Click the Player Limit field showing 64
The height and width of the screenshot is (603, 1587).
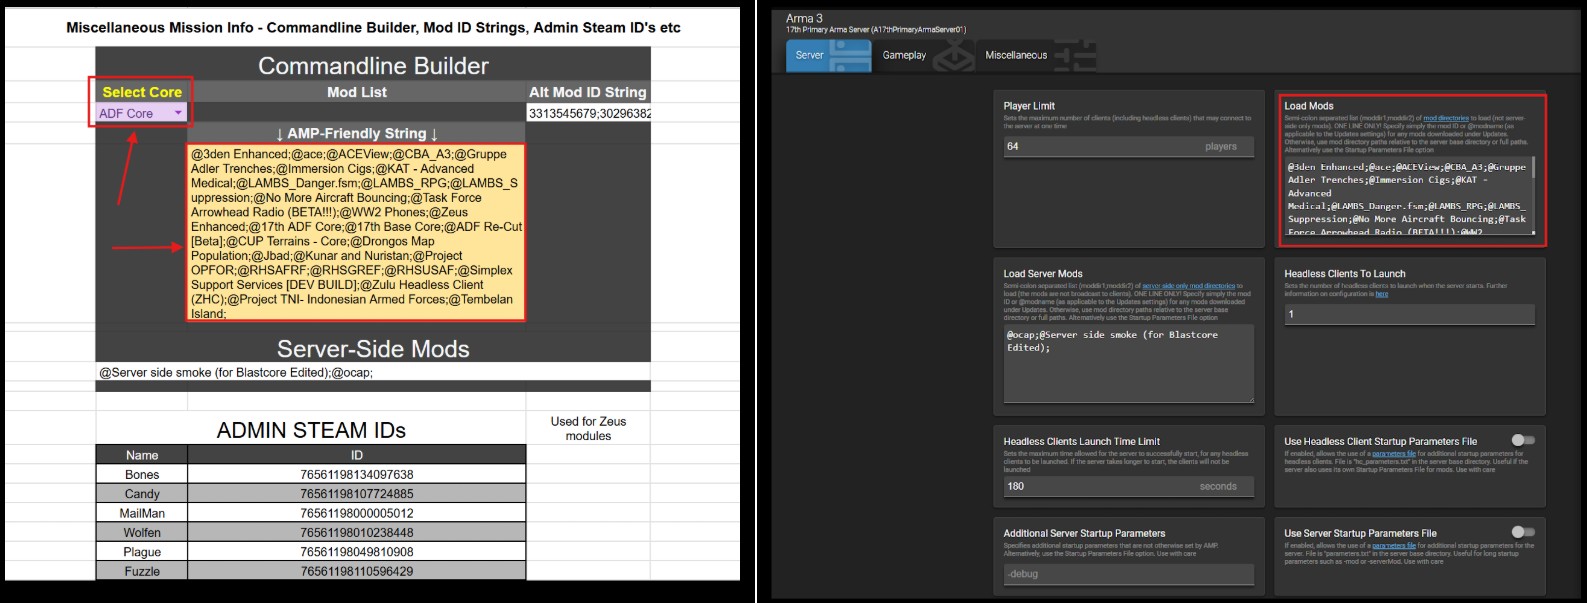(1128, 146)
